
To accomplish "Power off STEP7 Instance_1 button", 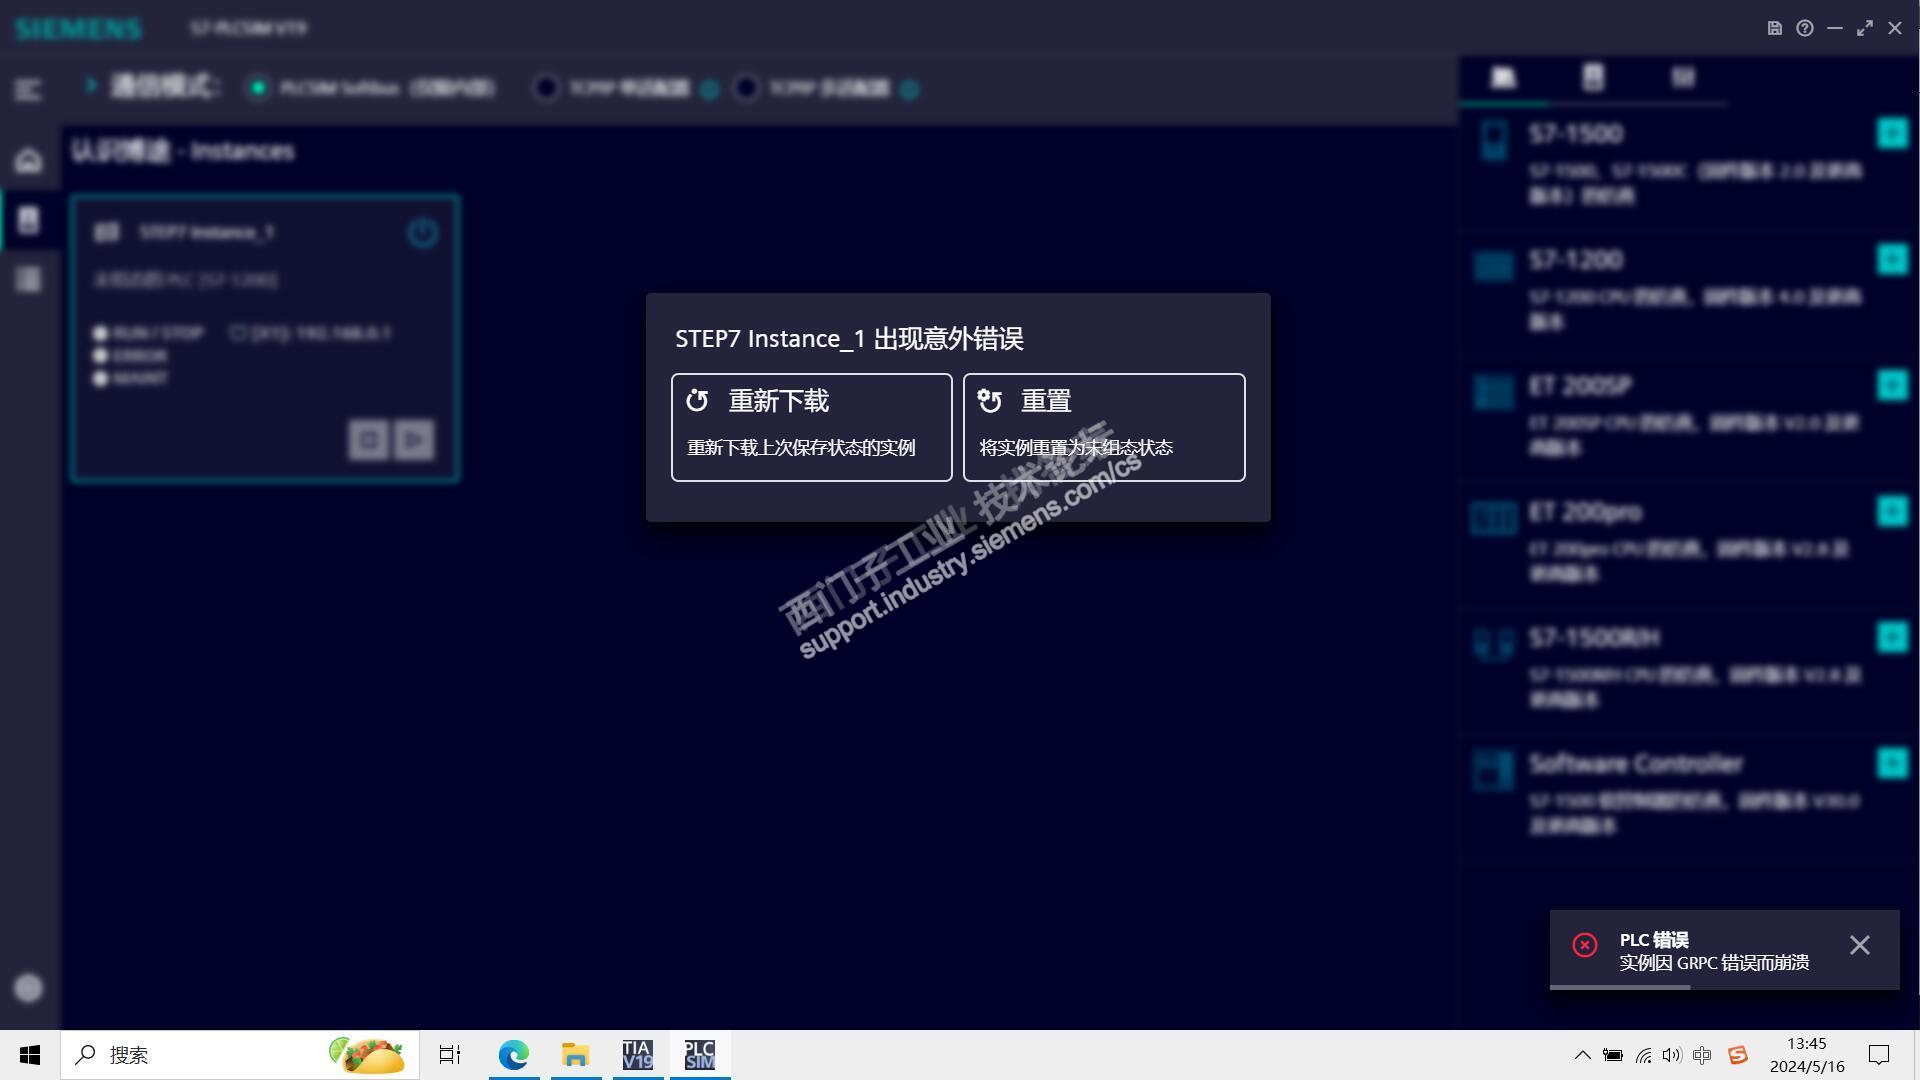I will pyautogui.click(x=422, y=232).
